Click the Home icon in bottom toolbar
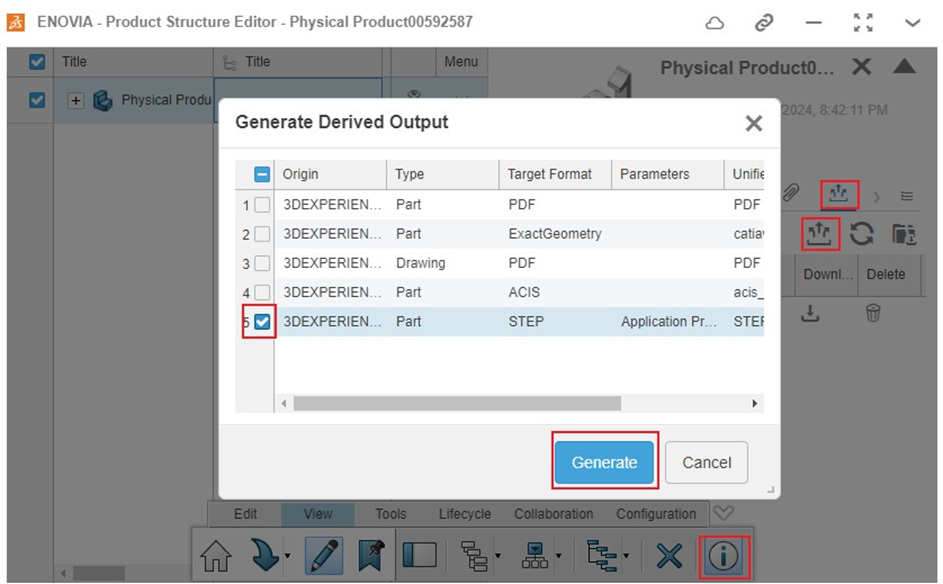This screenshot has width=943, height=584. tap(216, 556)
